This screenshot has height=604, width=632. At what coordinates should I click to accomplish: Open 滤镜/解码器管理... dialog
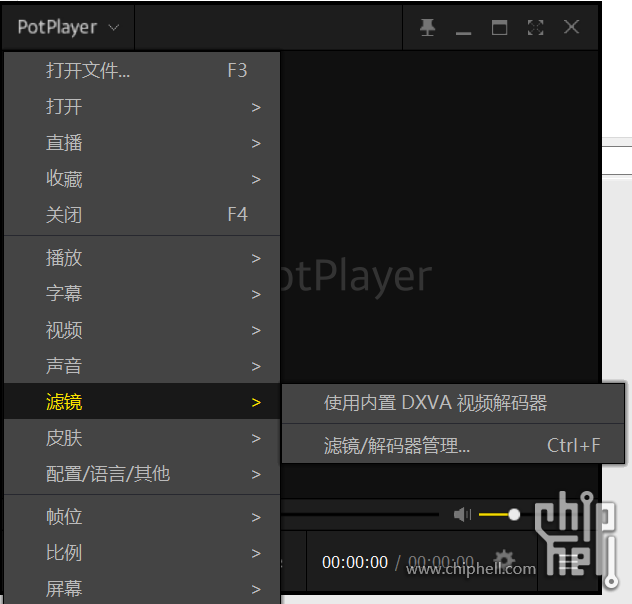pyautogui.click(x=453, y=445)
